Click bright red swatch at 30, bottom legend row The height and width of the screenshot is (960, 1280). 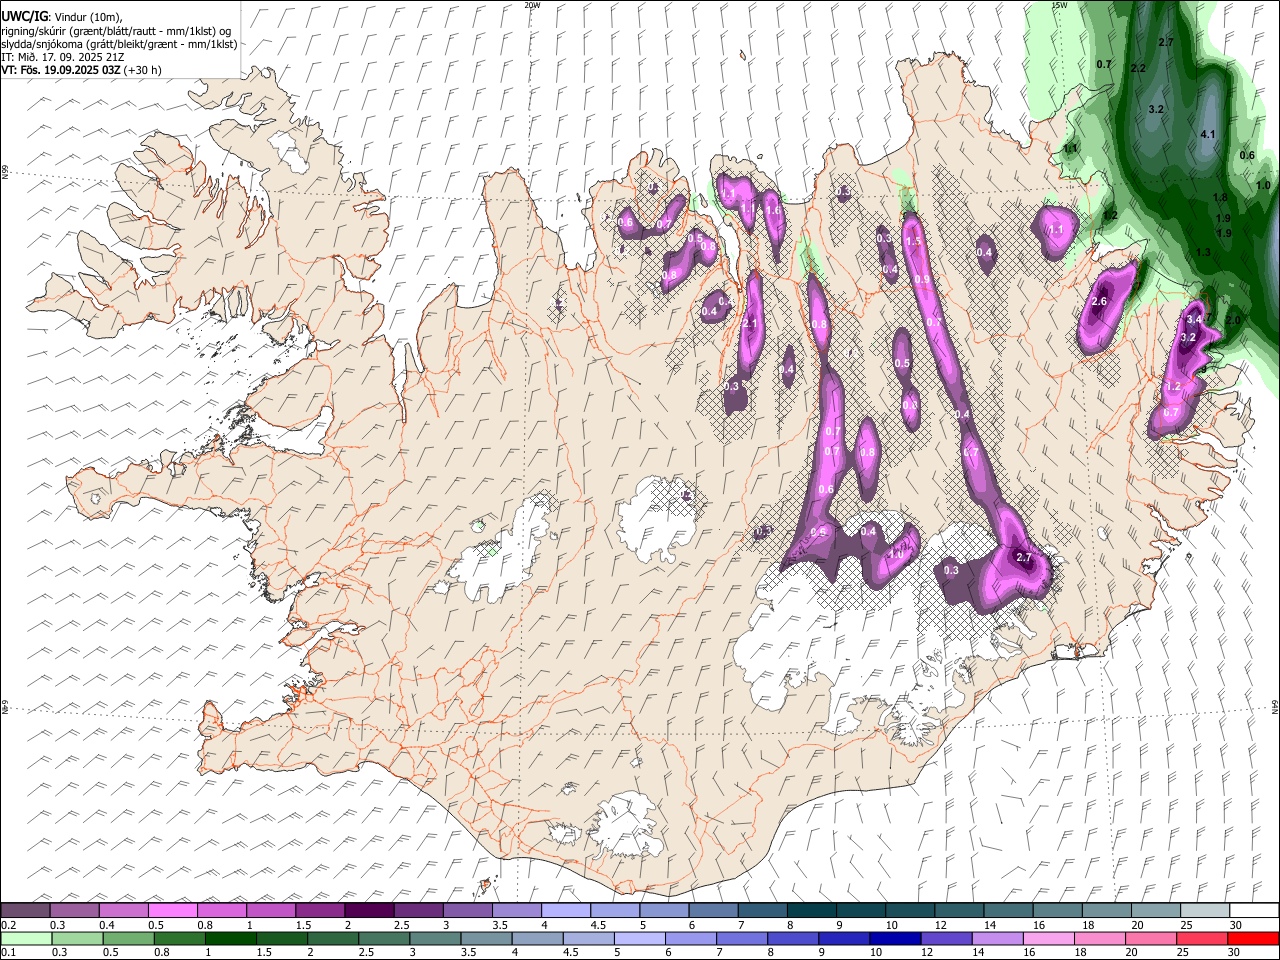(x=1252, y=938)
